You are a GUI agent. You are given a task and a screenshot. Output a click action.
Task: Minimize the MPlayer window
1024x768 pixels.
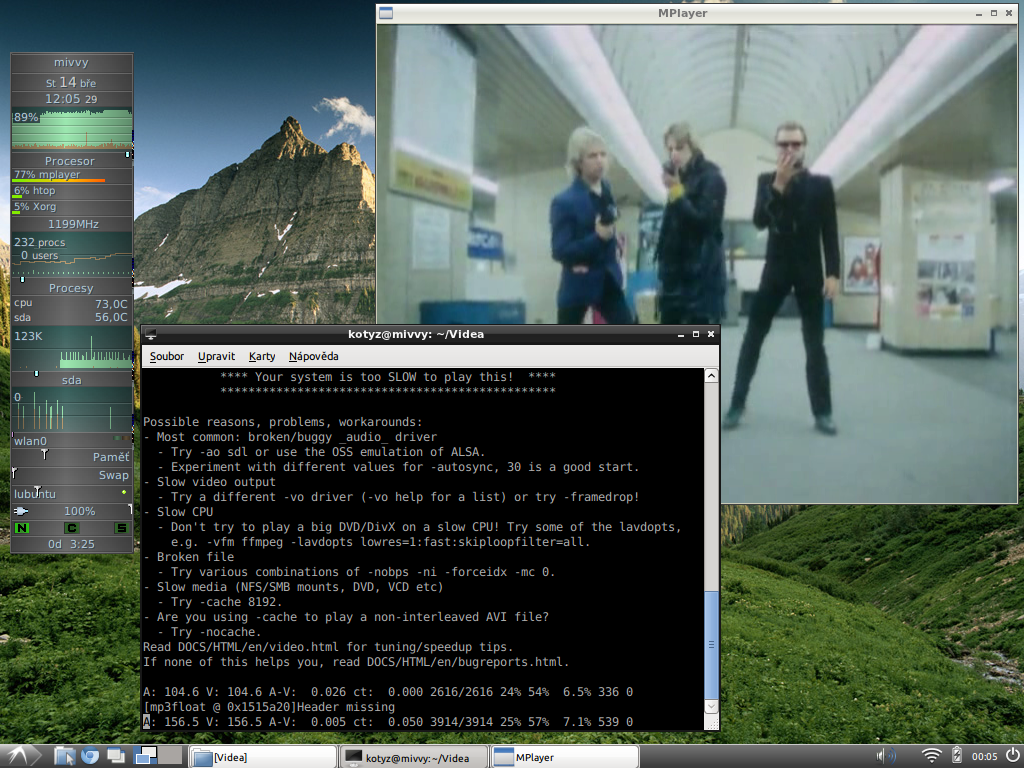pyautogui.click(x=979, y=13)
